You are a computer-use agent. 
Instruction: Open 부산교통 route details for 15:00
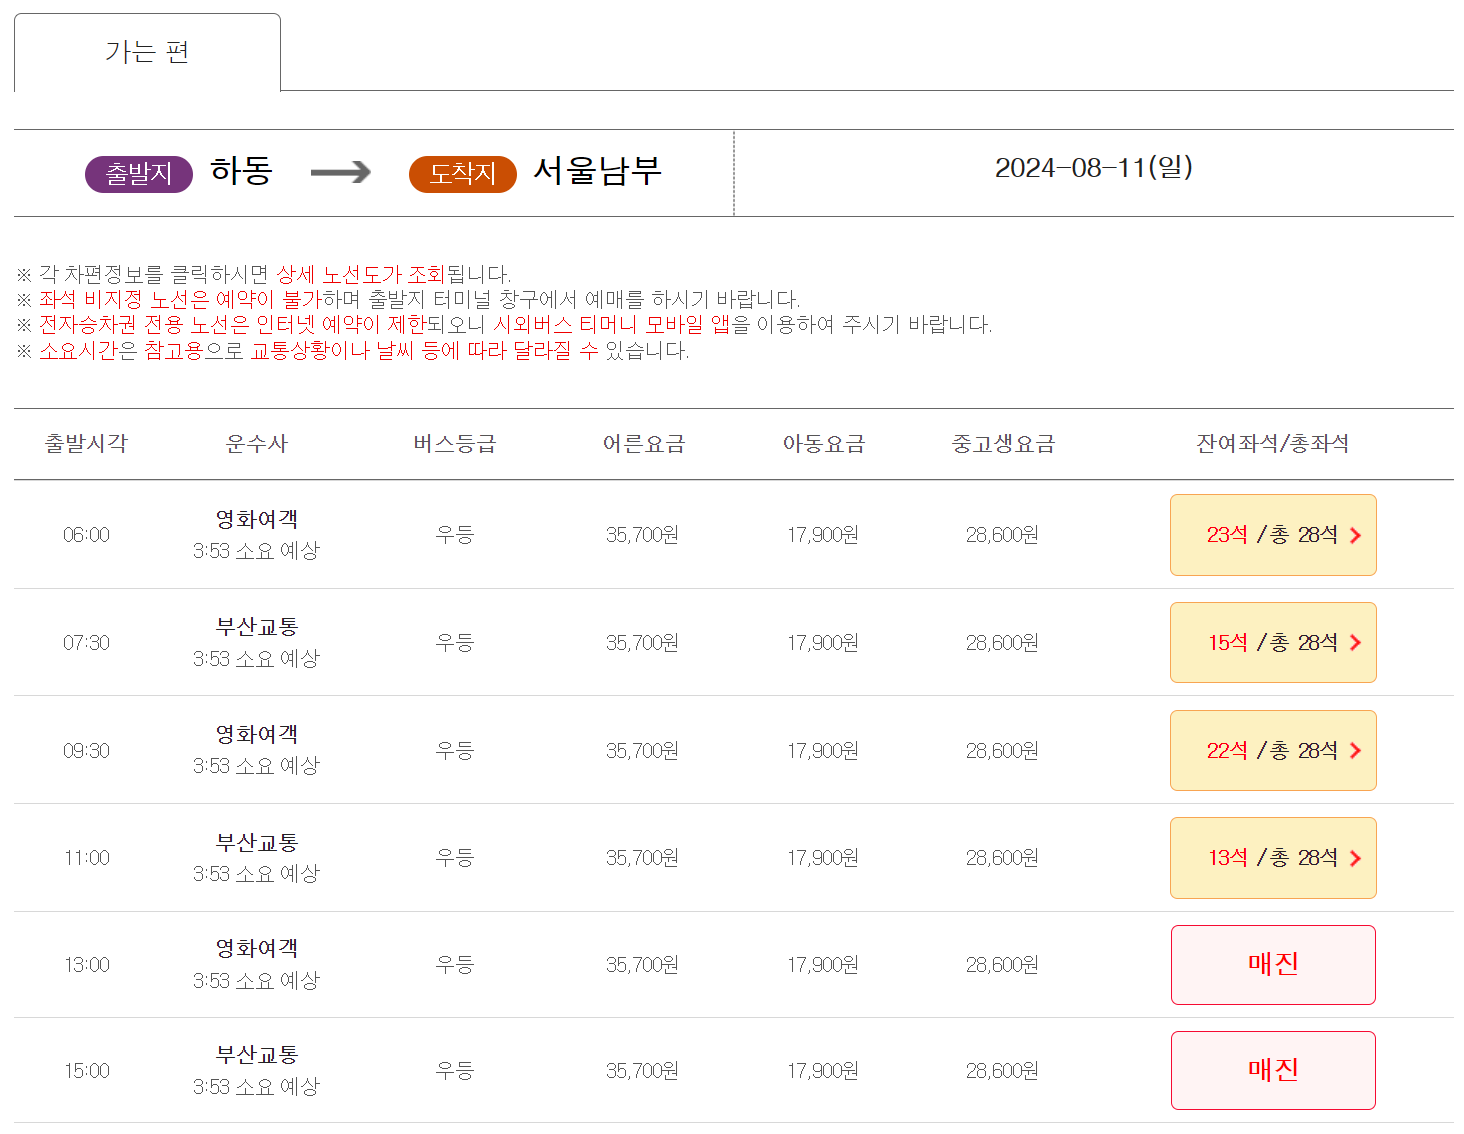(x=257, y=1055)
